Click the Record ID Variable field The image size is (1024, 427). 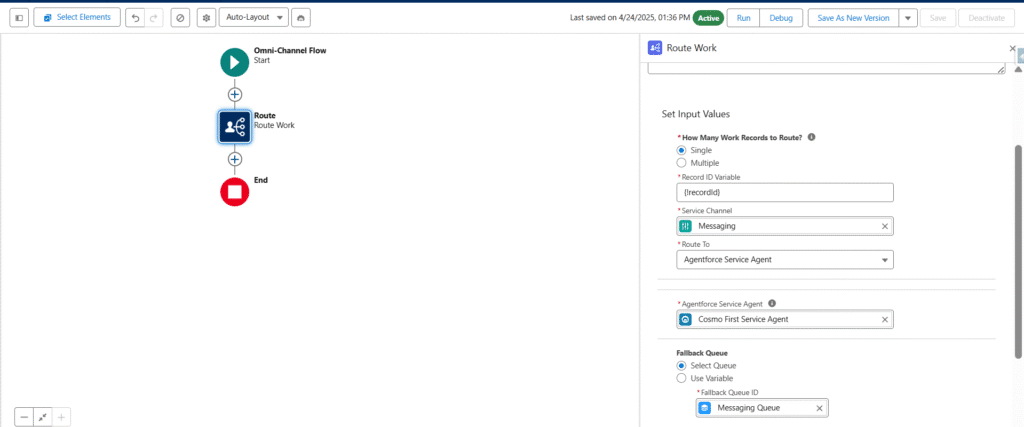coord(785,193)
